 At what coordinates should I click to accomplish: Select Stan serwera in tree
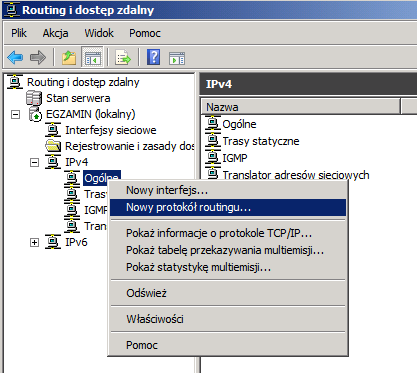click(x=78, y=98)
